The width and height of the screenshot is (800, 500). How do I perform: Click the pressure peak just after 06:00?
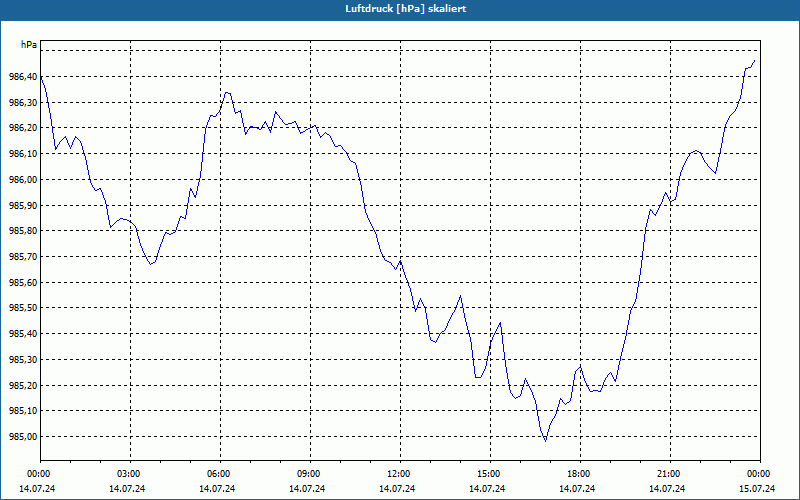pyautogui.click(x=227, y=92)
